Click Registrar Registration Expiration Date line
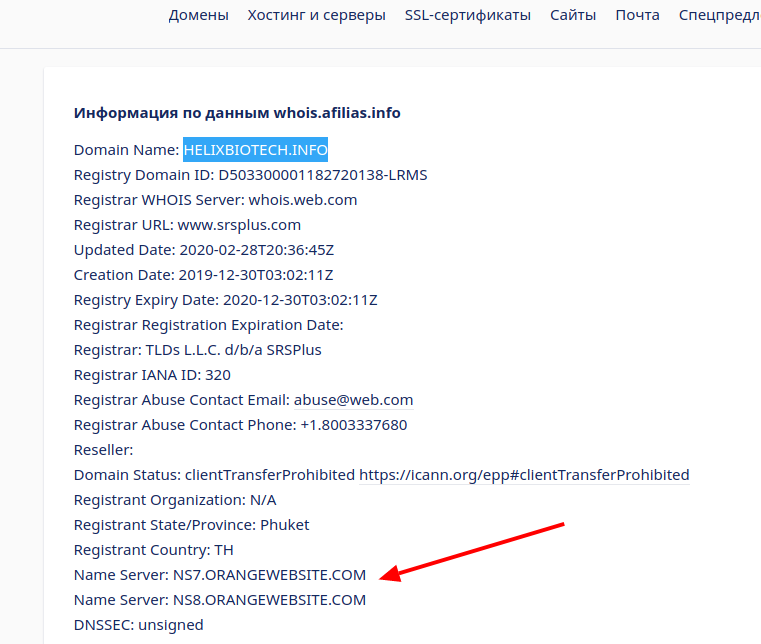761x644 pixels. [209, 325]
